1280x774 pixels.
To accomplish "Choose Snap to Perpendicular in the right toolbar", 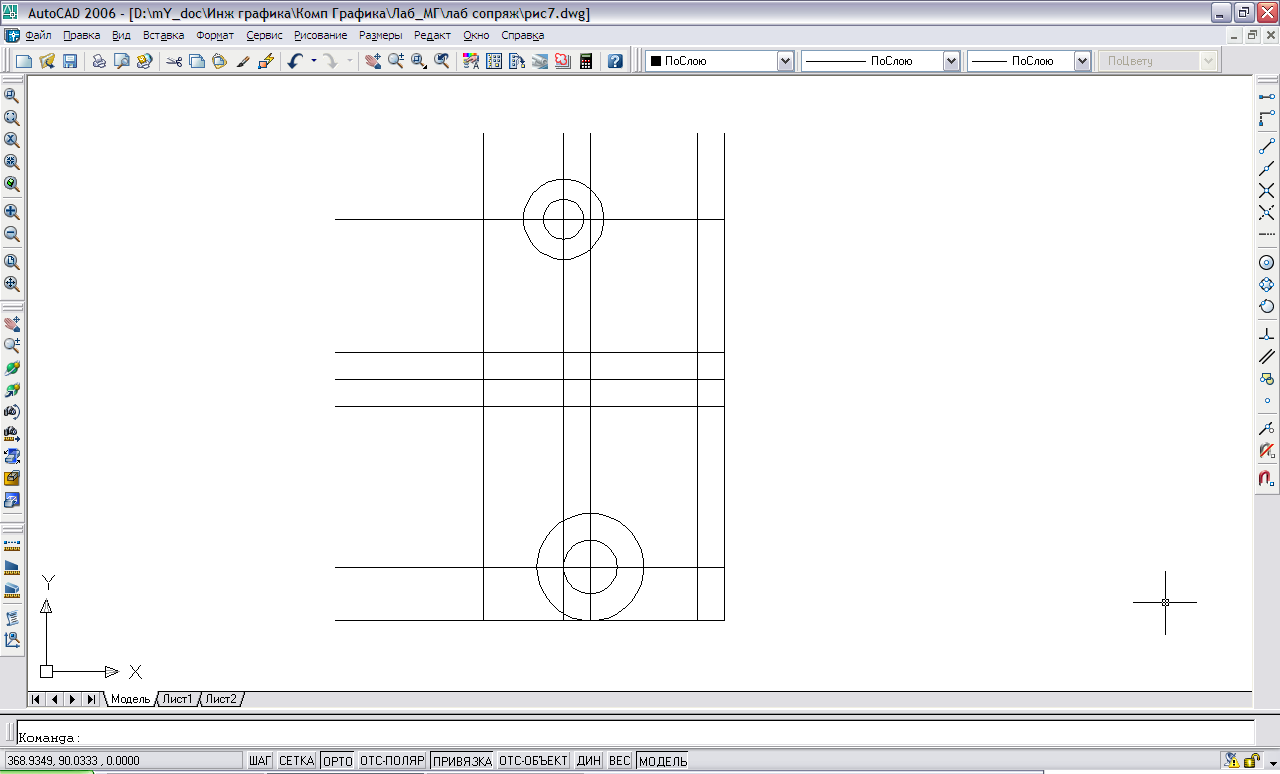I will coord(1267,334).
